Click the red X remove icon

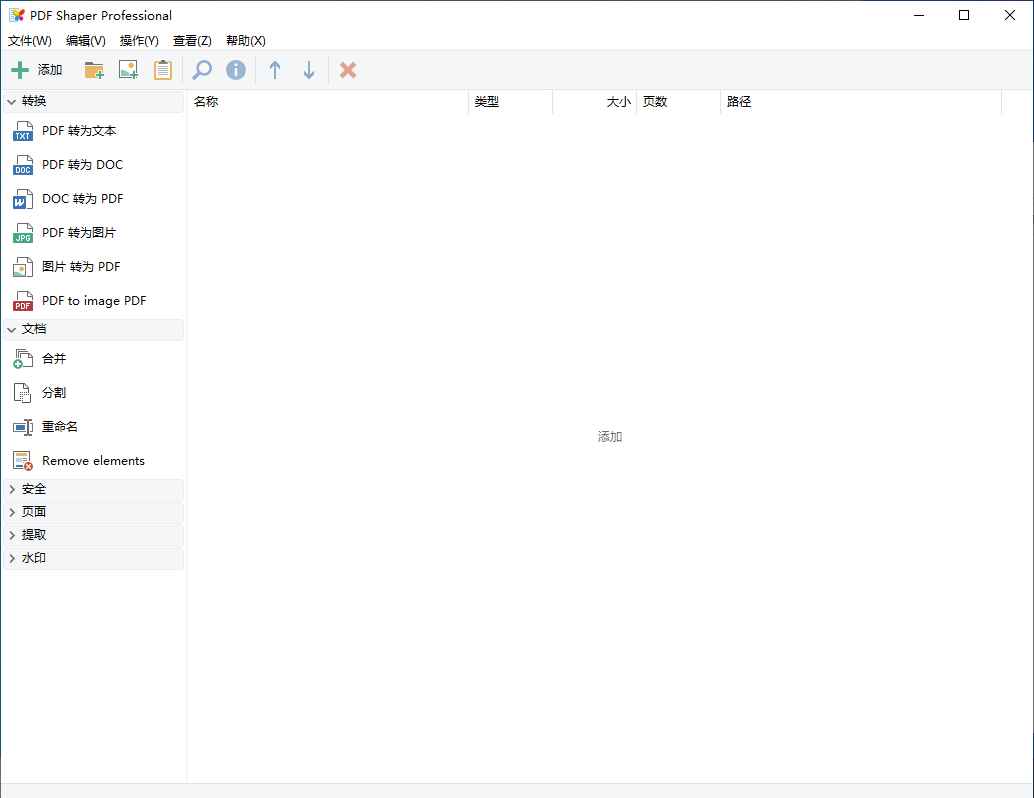click(x=348, y=70)
